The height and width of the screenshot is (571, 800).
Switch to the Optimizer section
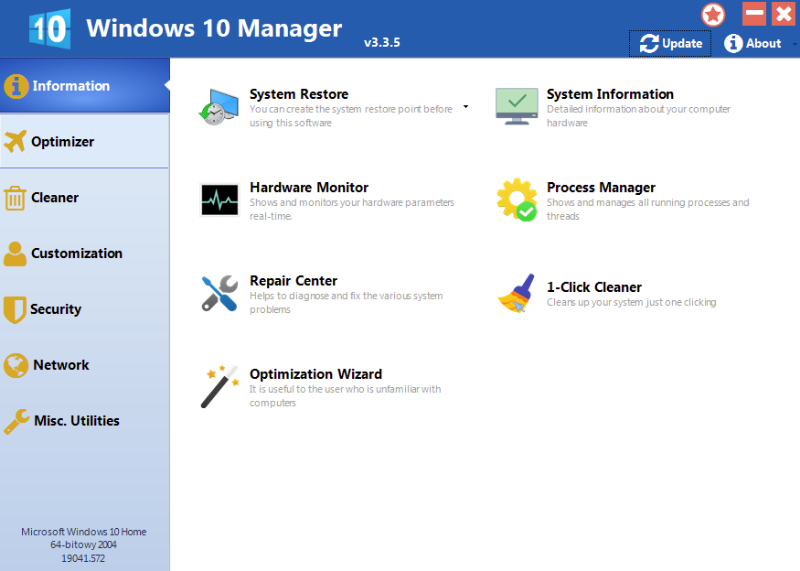coord(85,141)
